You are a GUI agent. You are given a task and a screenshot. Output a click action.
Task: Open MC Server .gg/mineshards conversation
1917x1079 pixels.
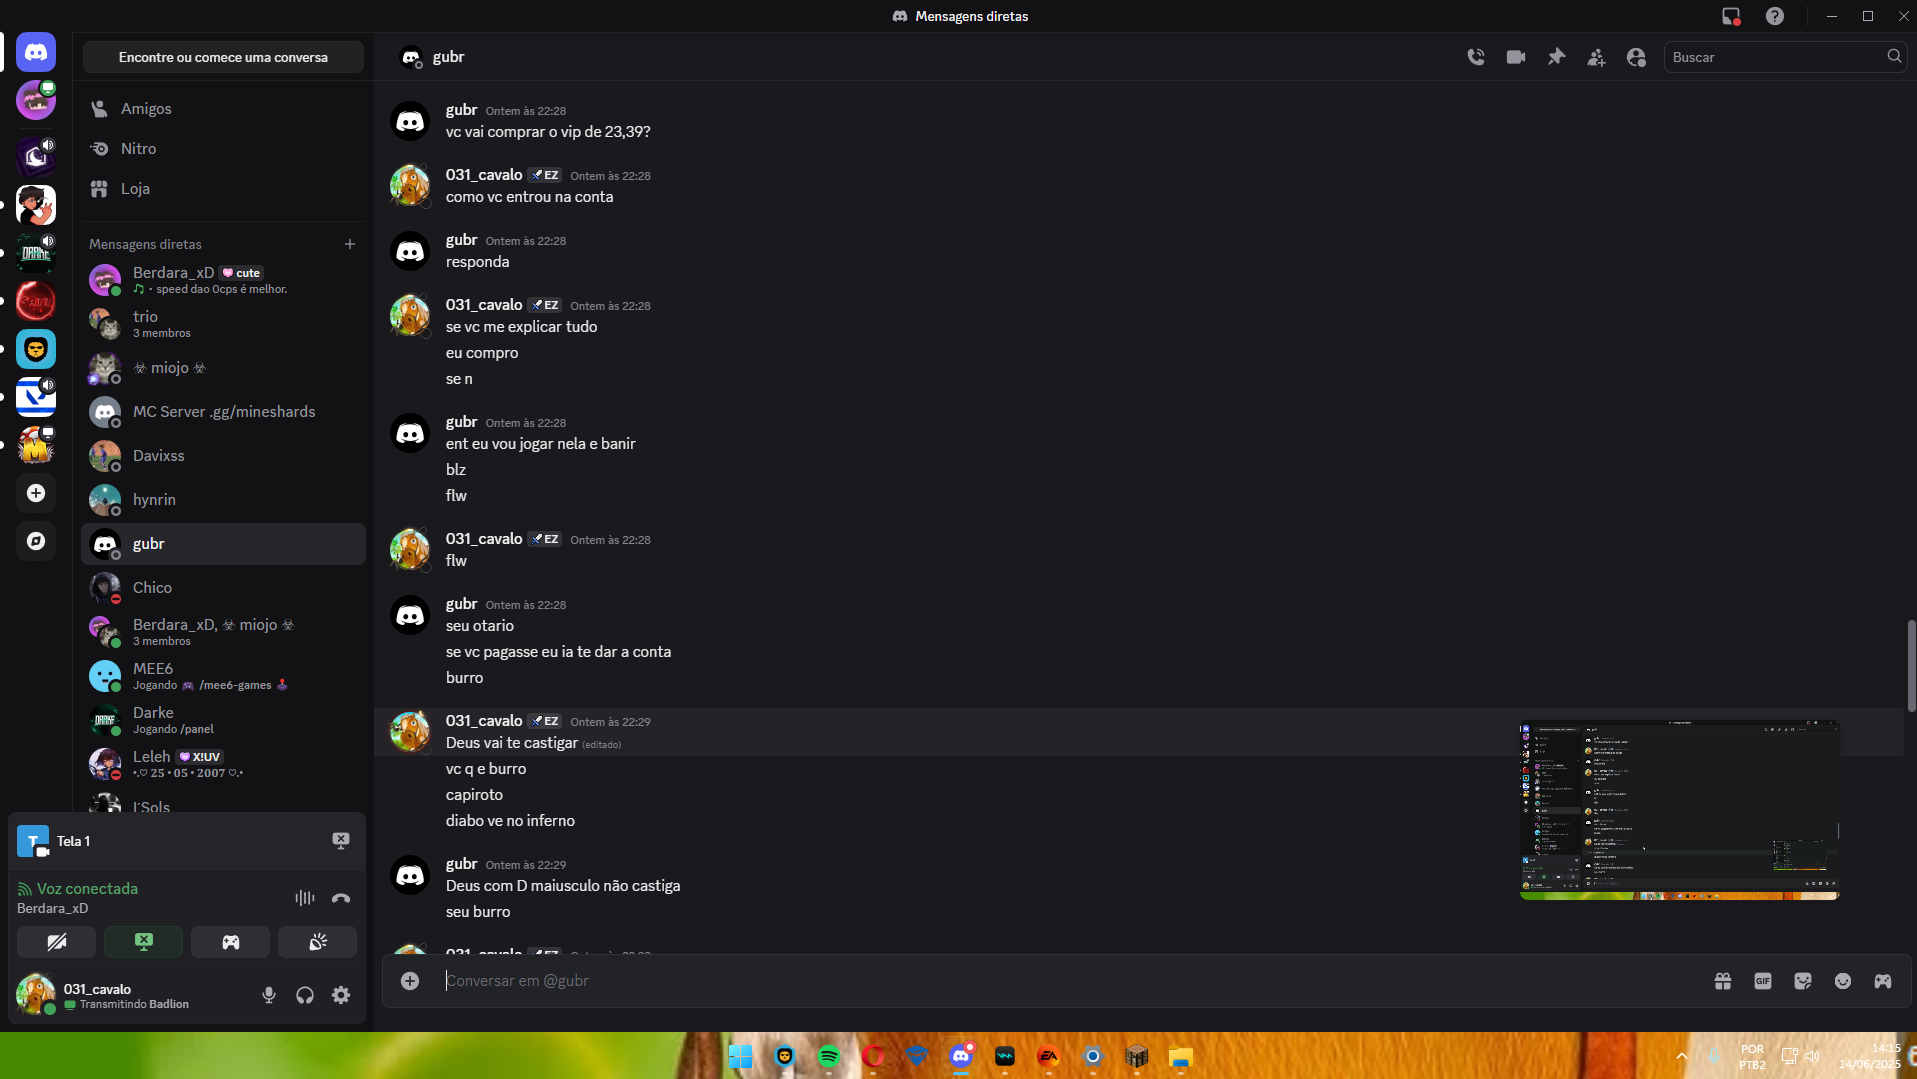(x=223, y=412)
